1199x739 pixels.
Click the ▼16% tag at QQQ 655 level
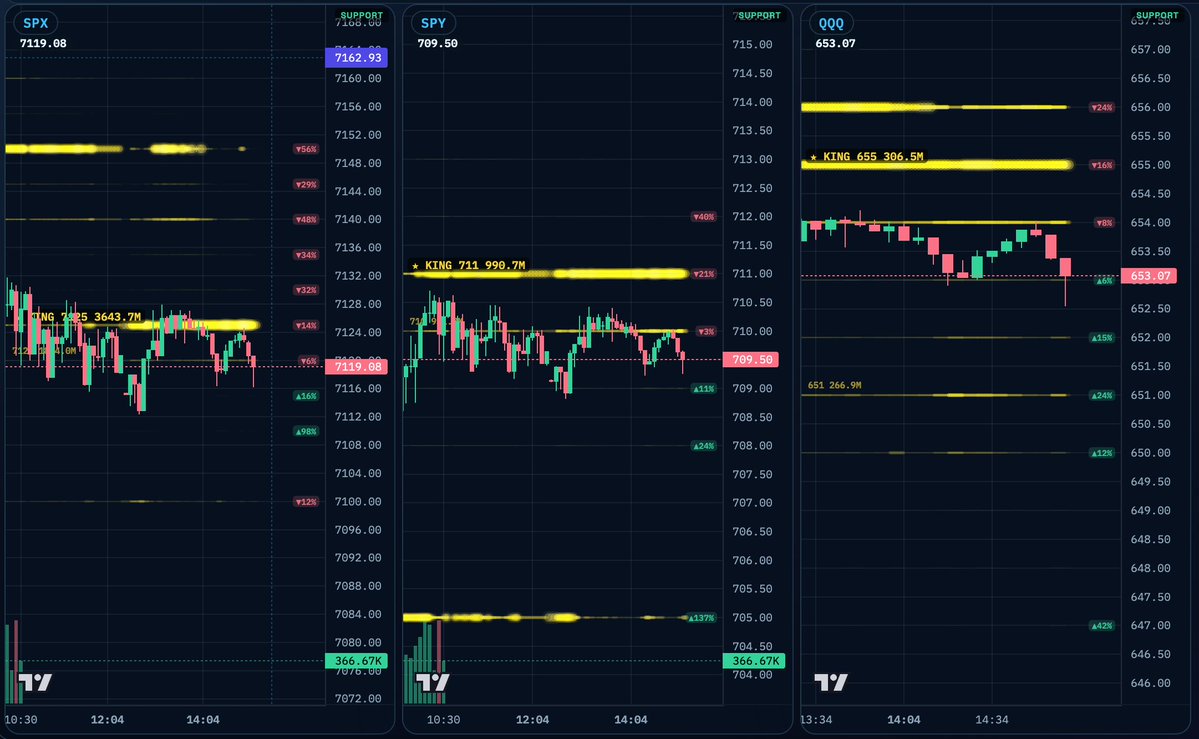point(1101,164)
